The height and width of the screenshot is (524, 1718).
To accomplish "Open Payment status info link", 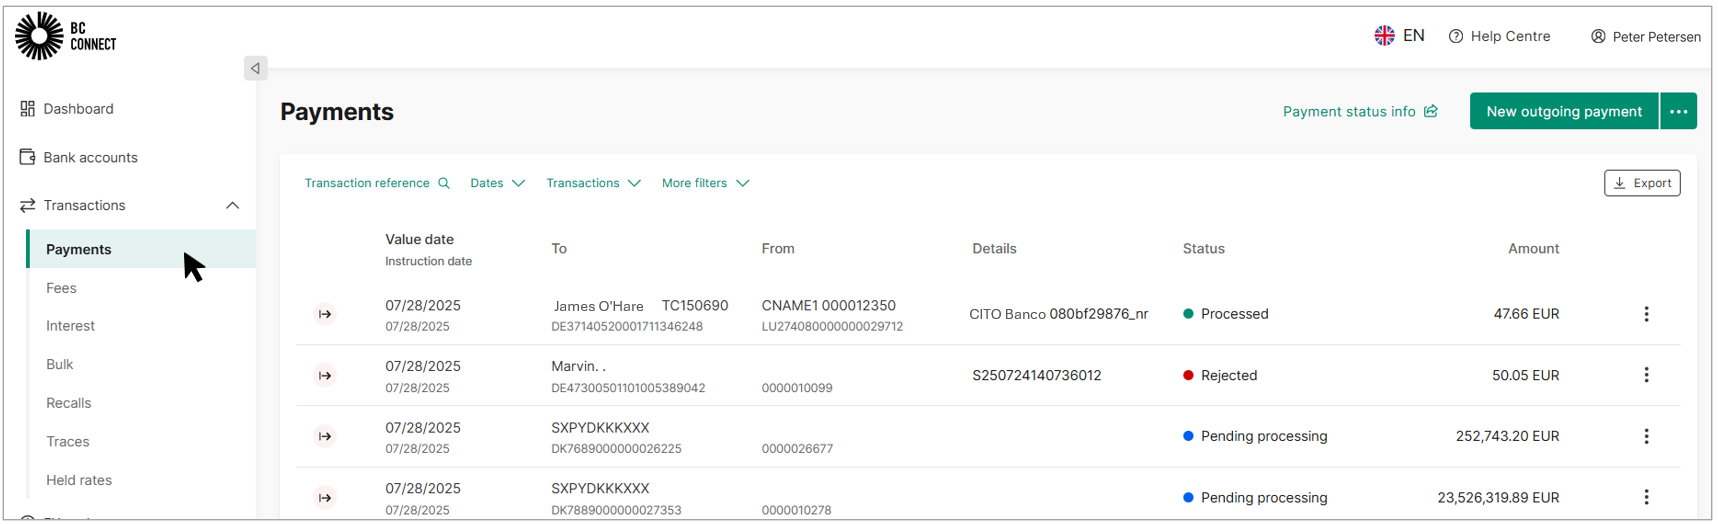I will point(1360,111).
